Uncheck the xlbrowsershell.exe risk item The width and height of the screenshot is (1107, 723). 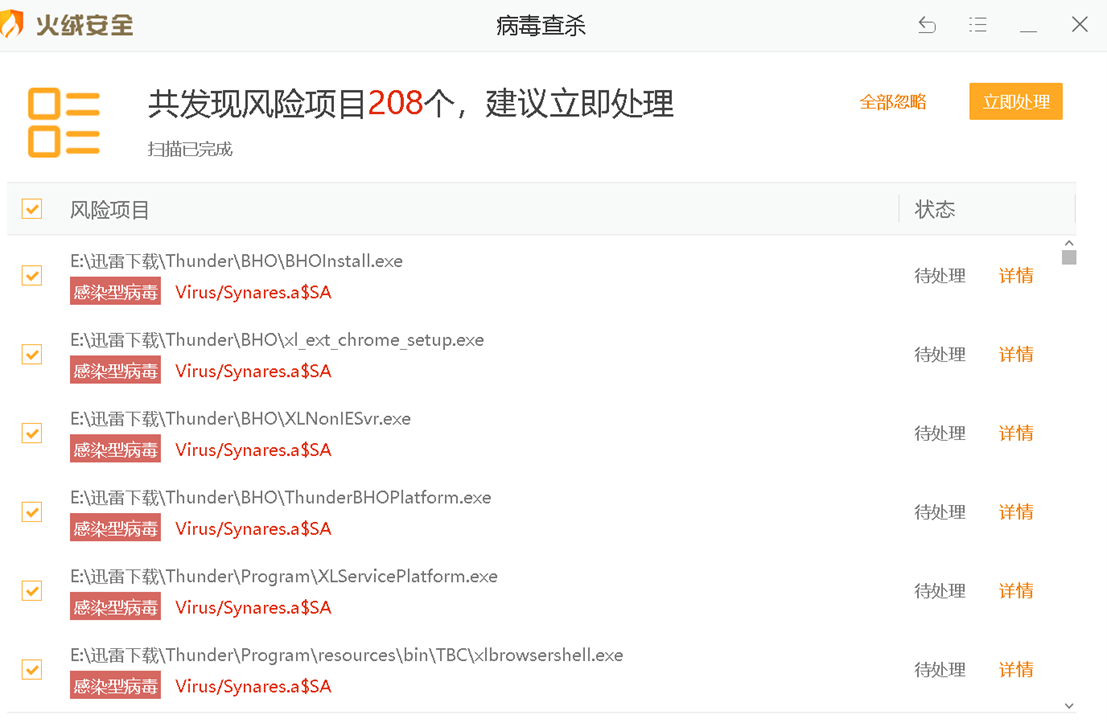[x=32, y=669]
